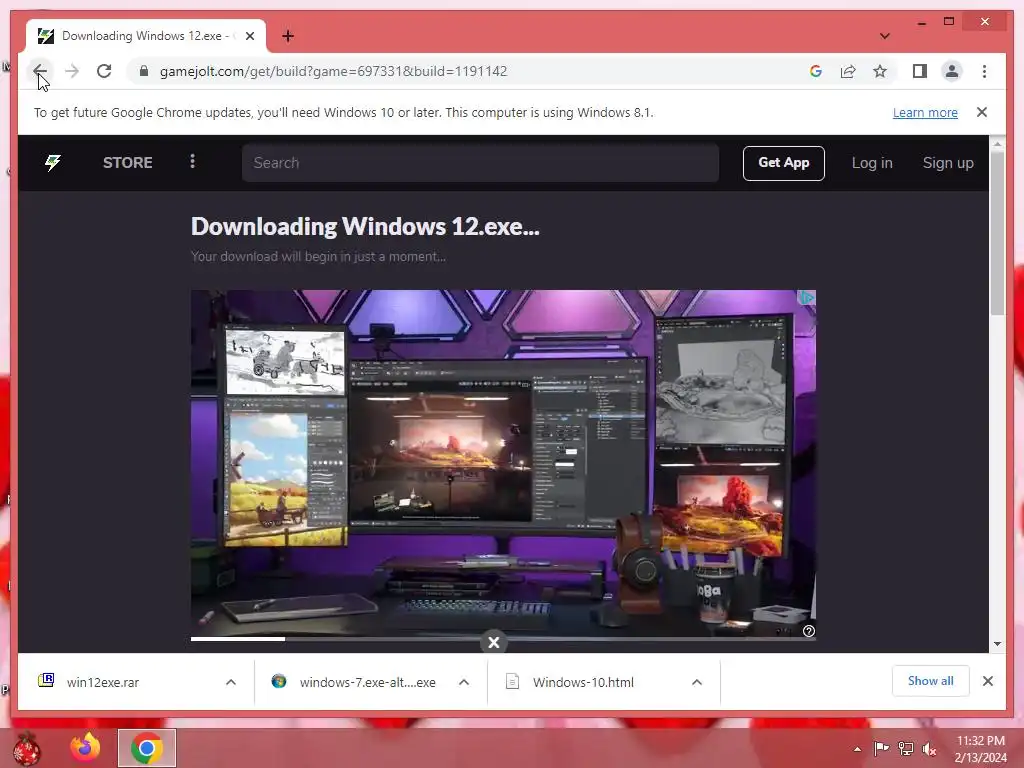Click the Start ornament icon on taskbar
Image resolution: width=1024 pixels, height=768 pixels.
27,748
